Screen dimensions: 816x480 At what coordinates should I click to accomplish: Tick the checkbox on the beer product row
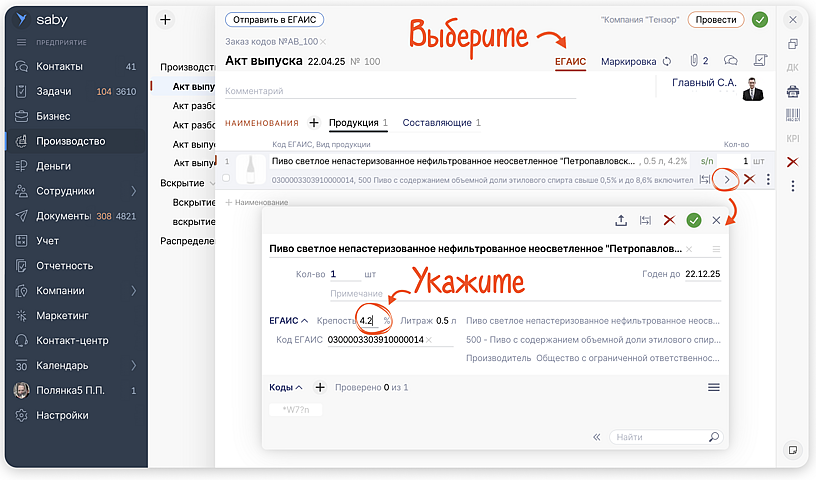click(226, 179)
